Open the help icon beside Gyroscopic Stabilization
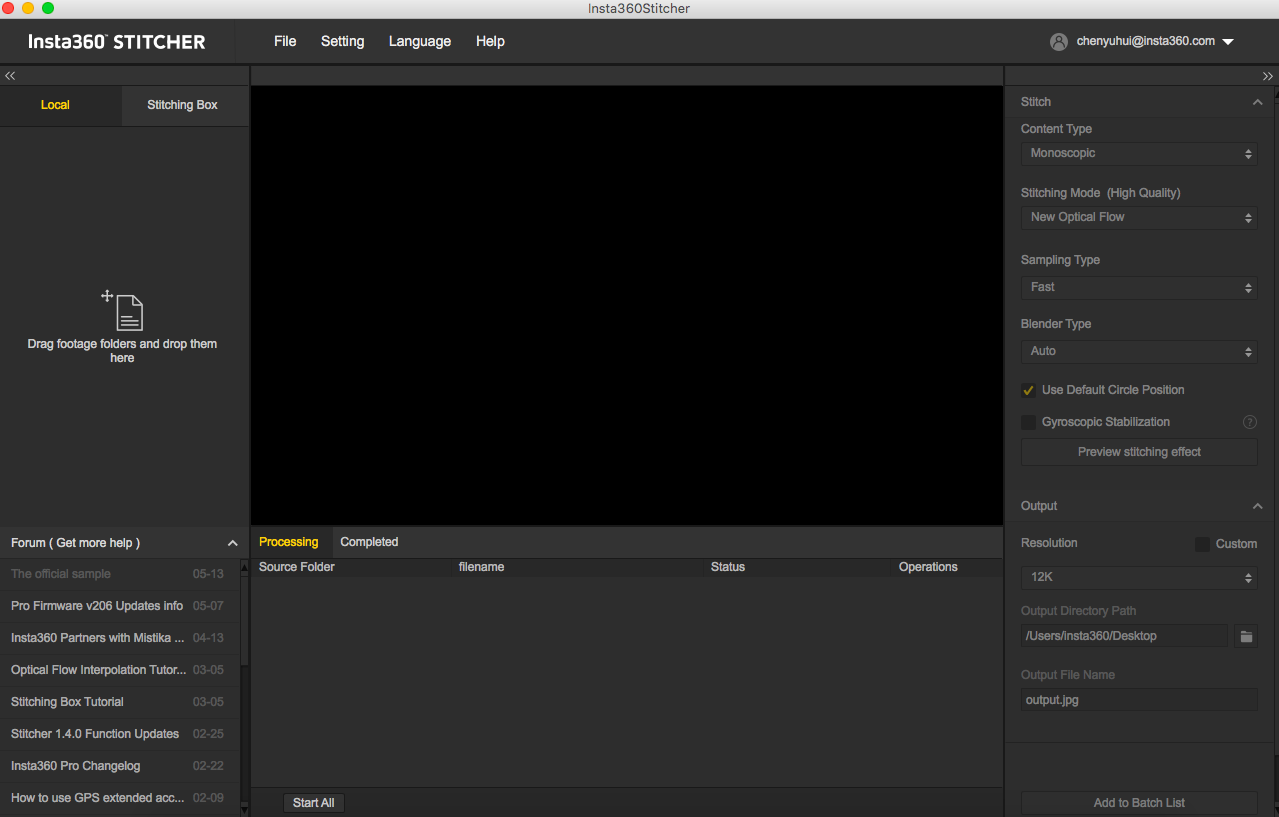Viewport: 1279px width, 817px height. tap(1249, 422)
